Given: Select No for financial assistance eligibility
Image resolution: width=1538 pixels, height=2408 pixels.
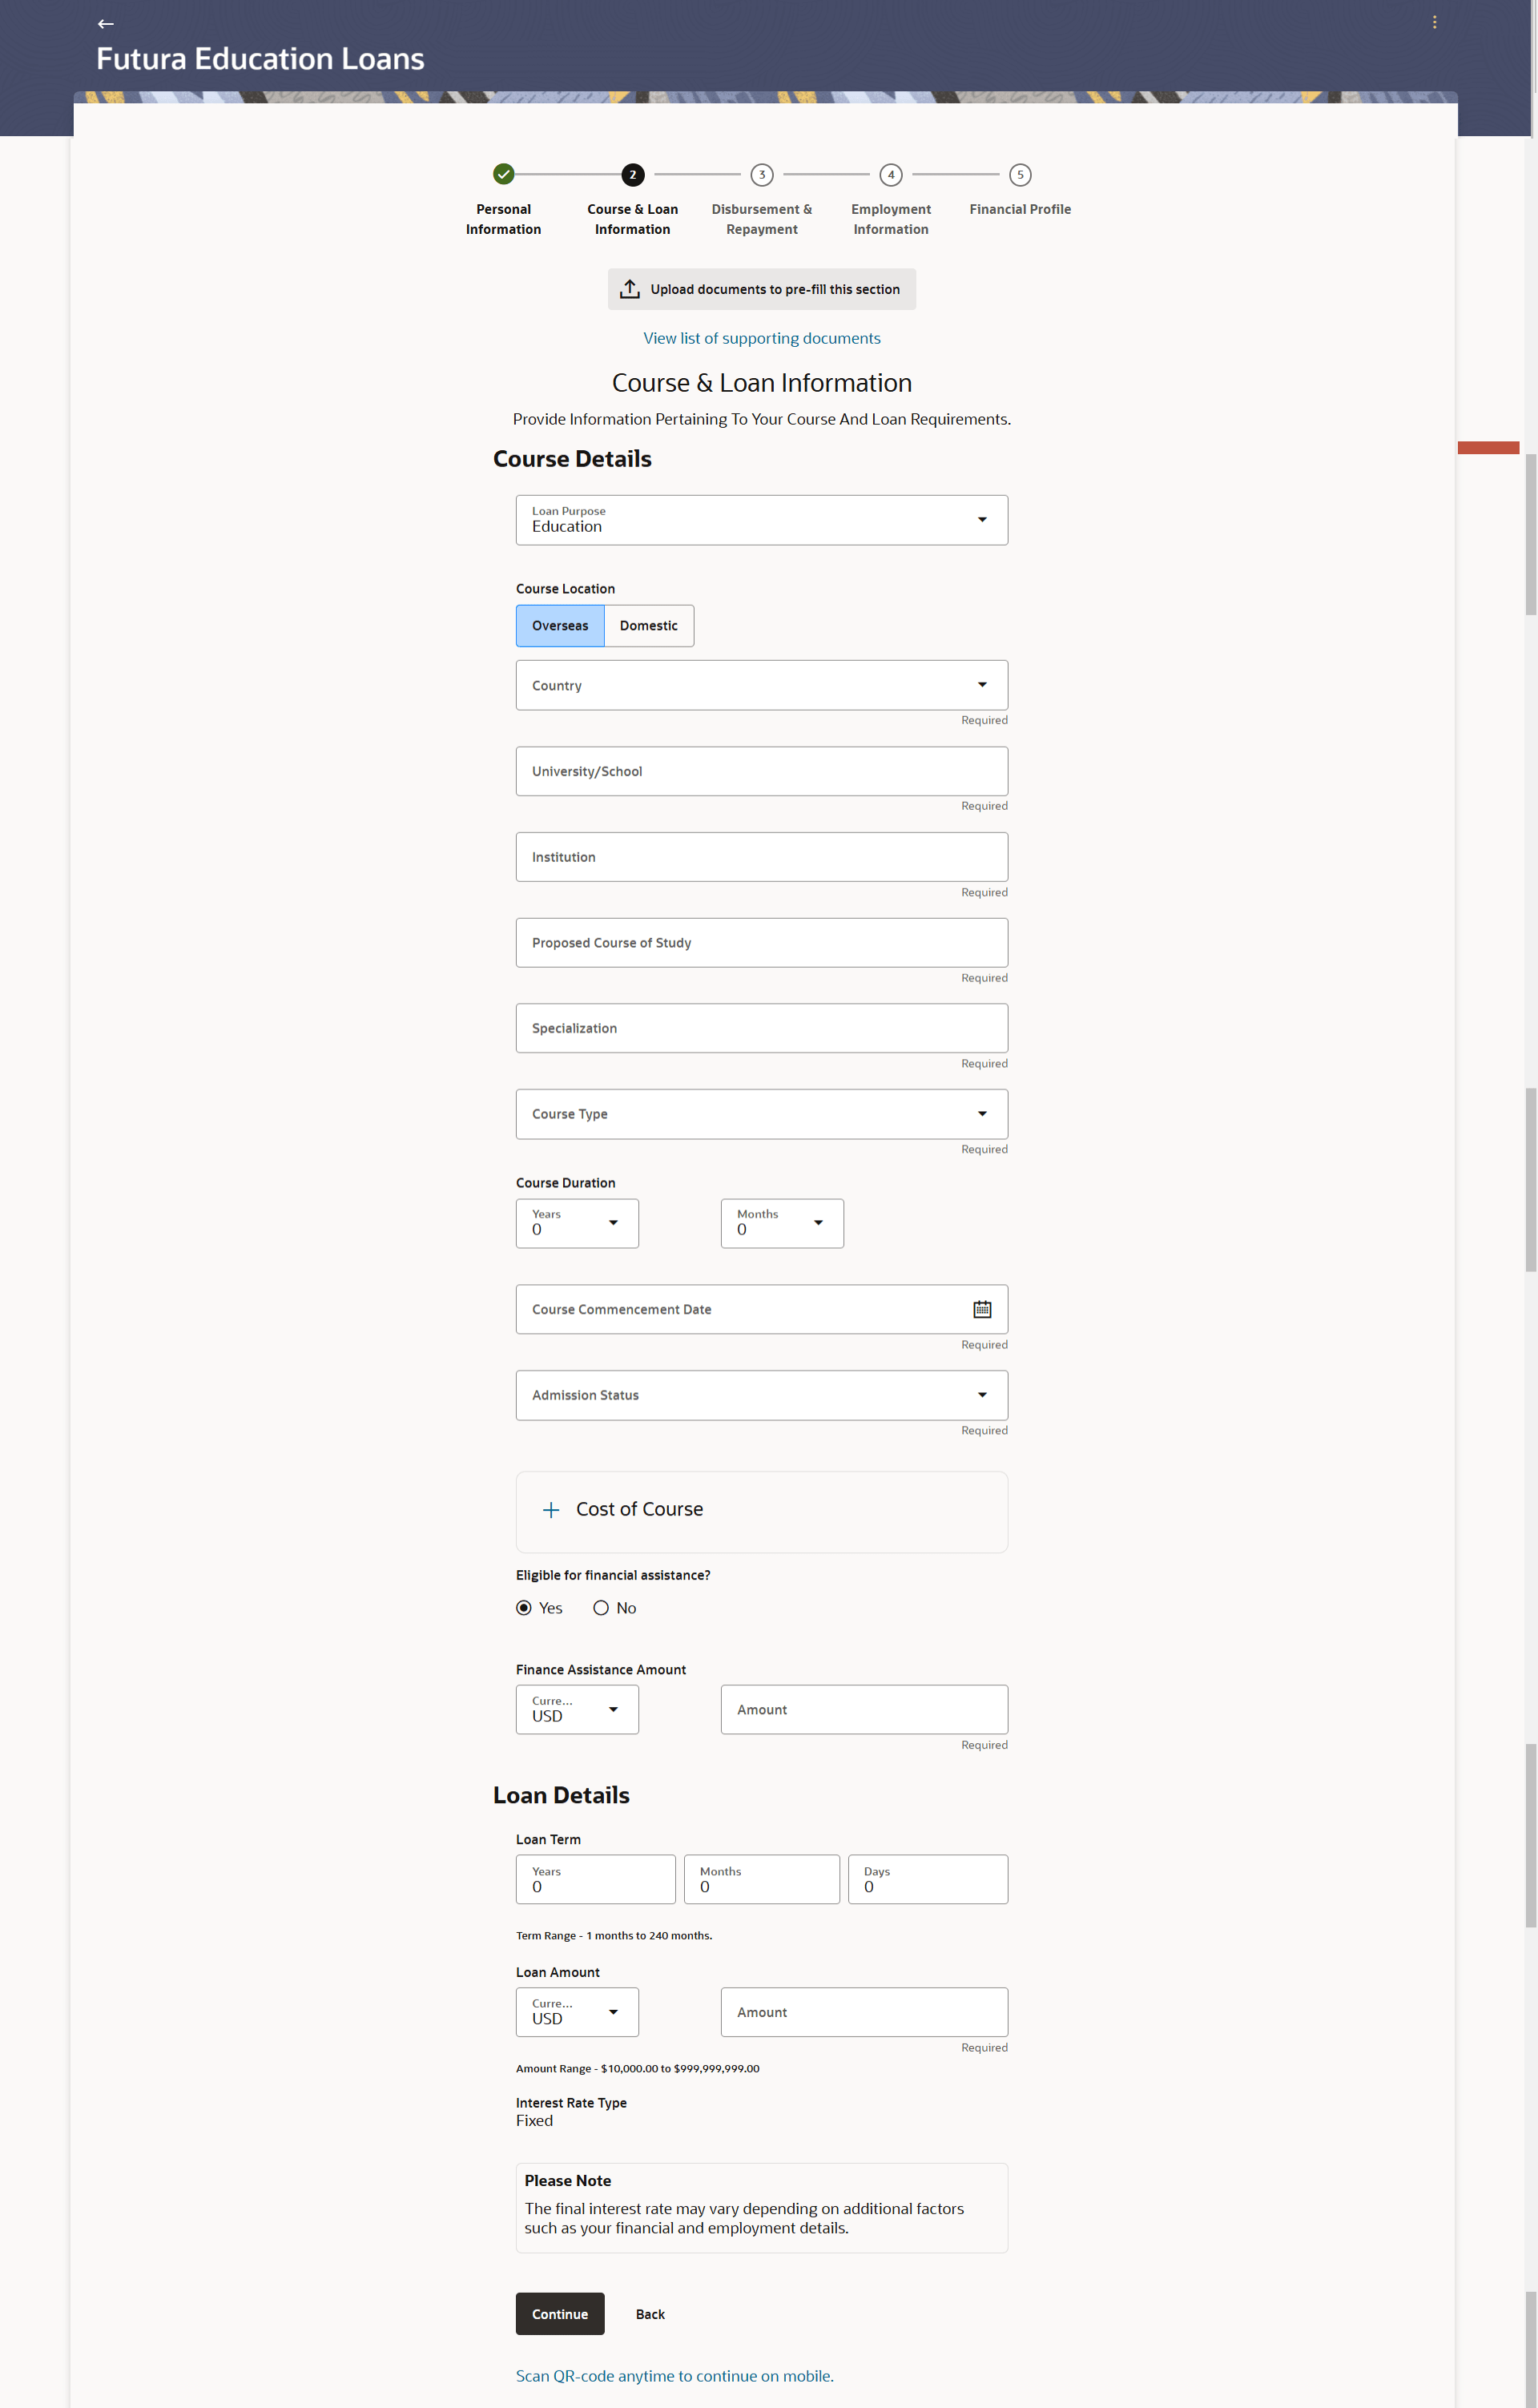Looking at the screenshot, I should [x=601, y=1608].
